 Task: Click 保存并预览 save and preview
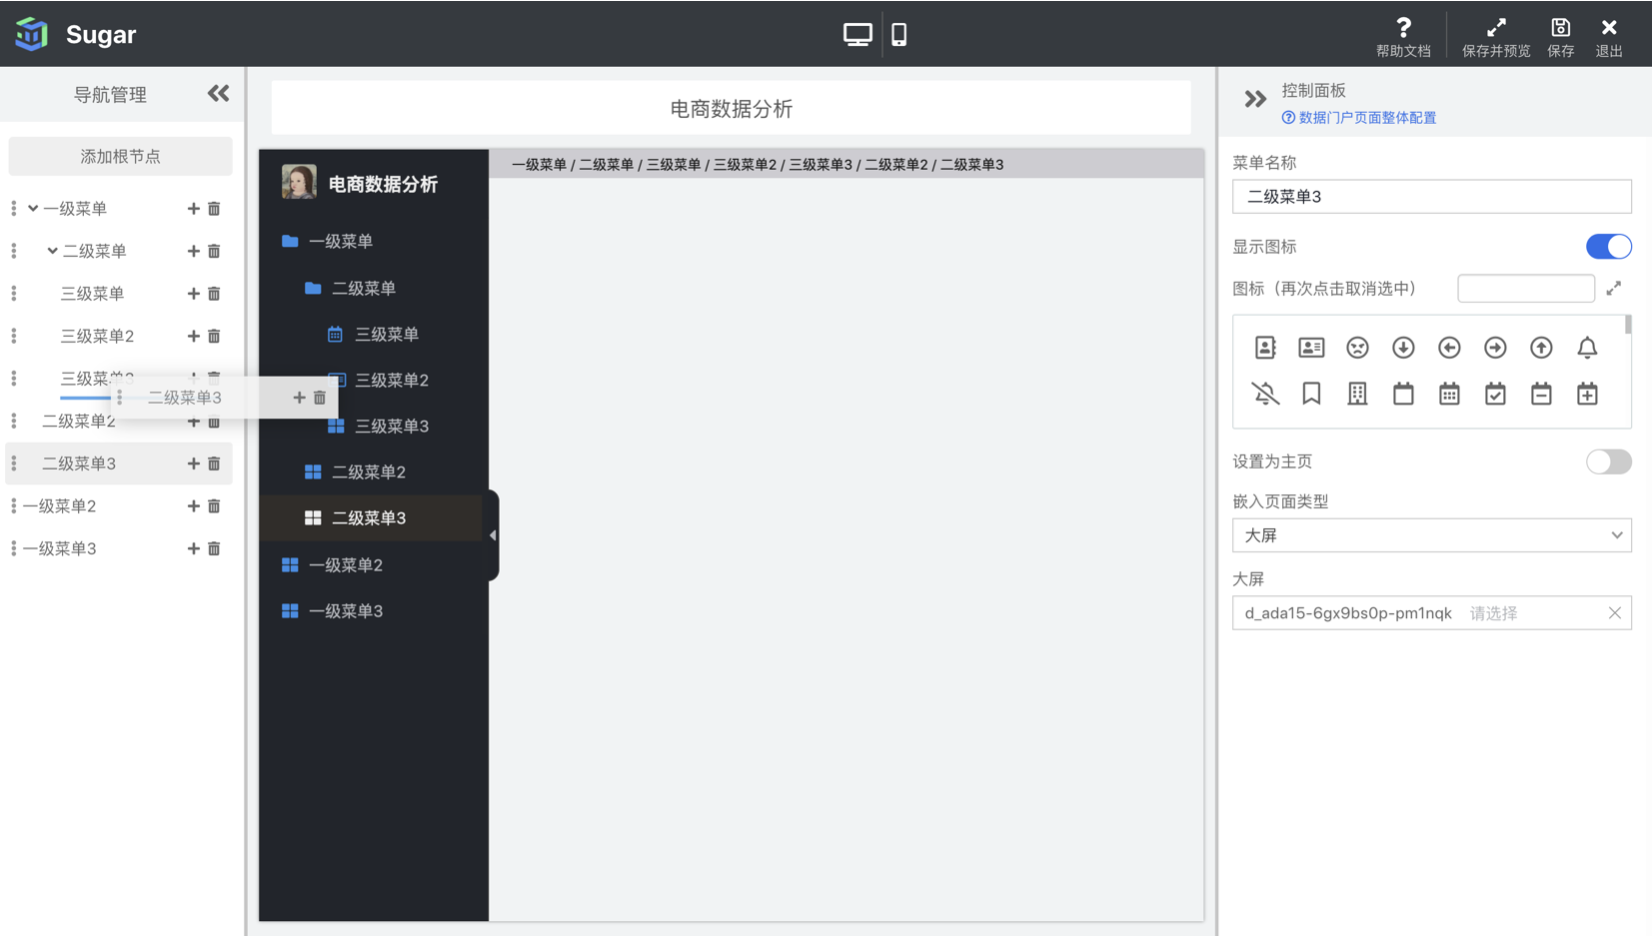[1496, 37]
